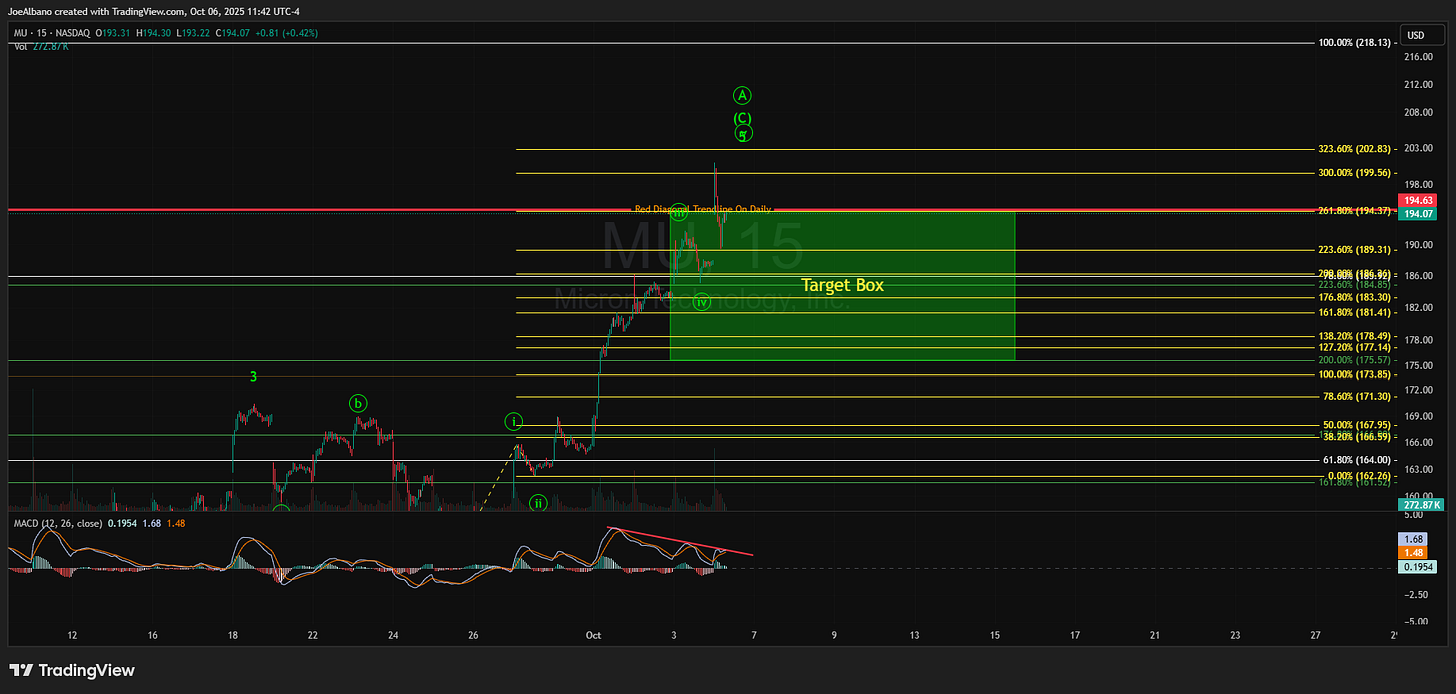The width and height of the screenshot is (1456, 694).
Task: Select the circled iv wave label
Action: tap(702, 301)
